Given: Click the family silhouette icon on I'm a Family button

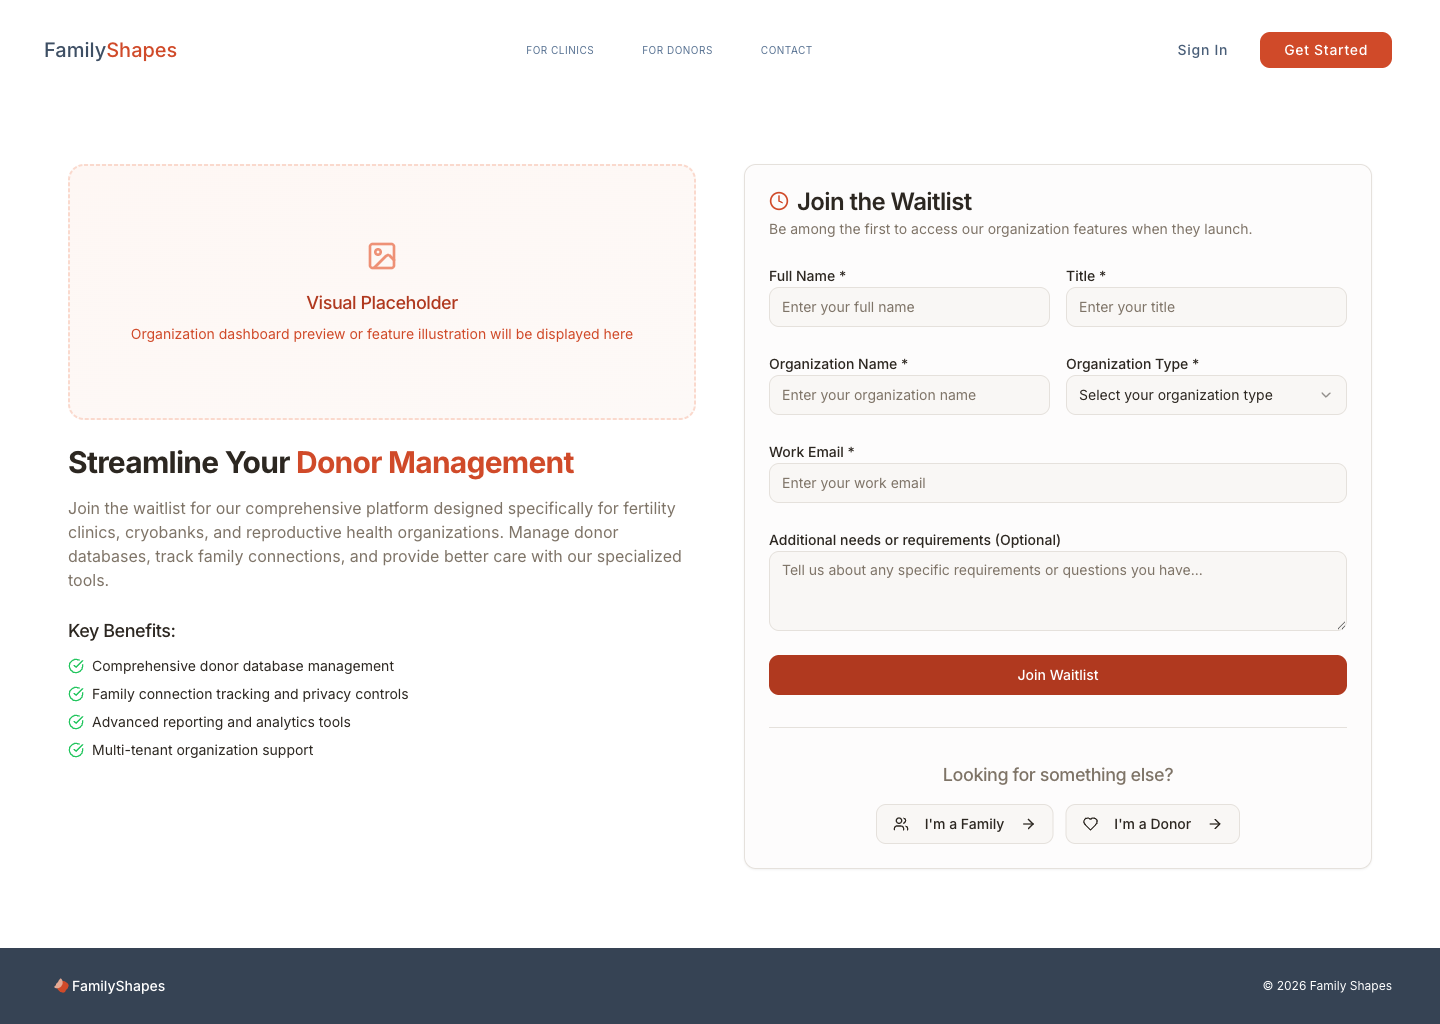Looking at the screenshot, I should tap(901, 824).
